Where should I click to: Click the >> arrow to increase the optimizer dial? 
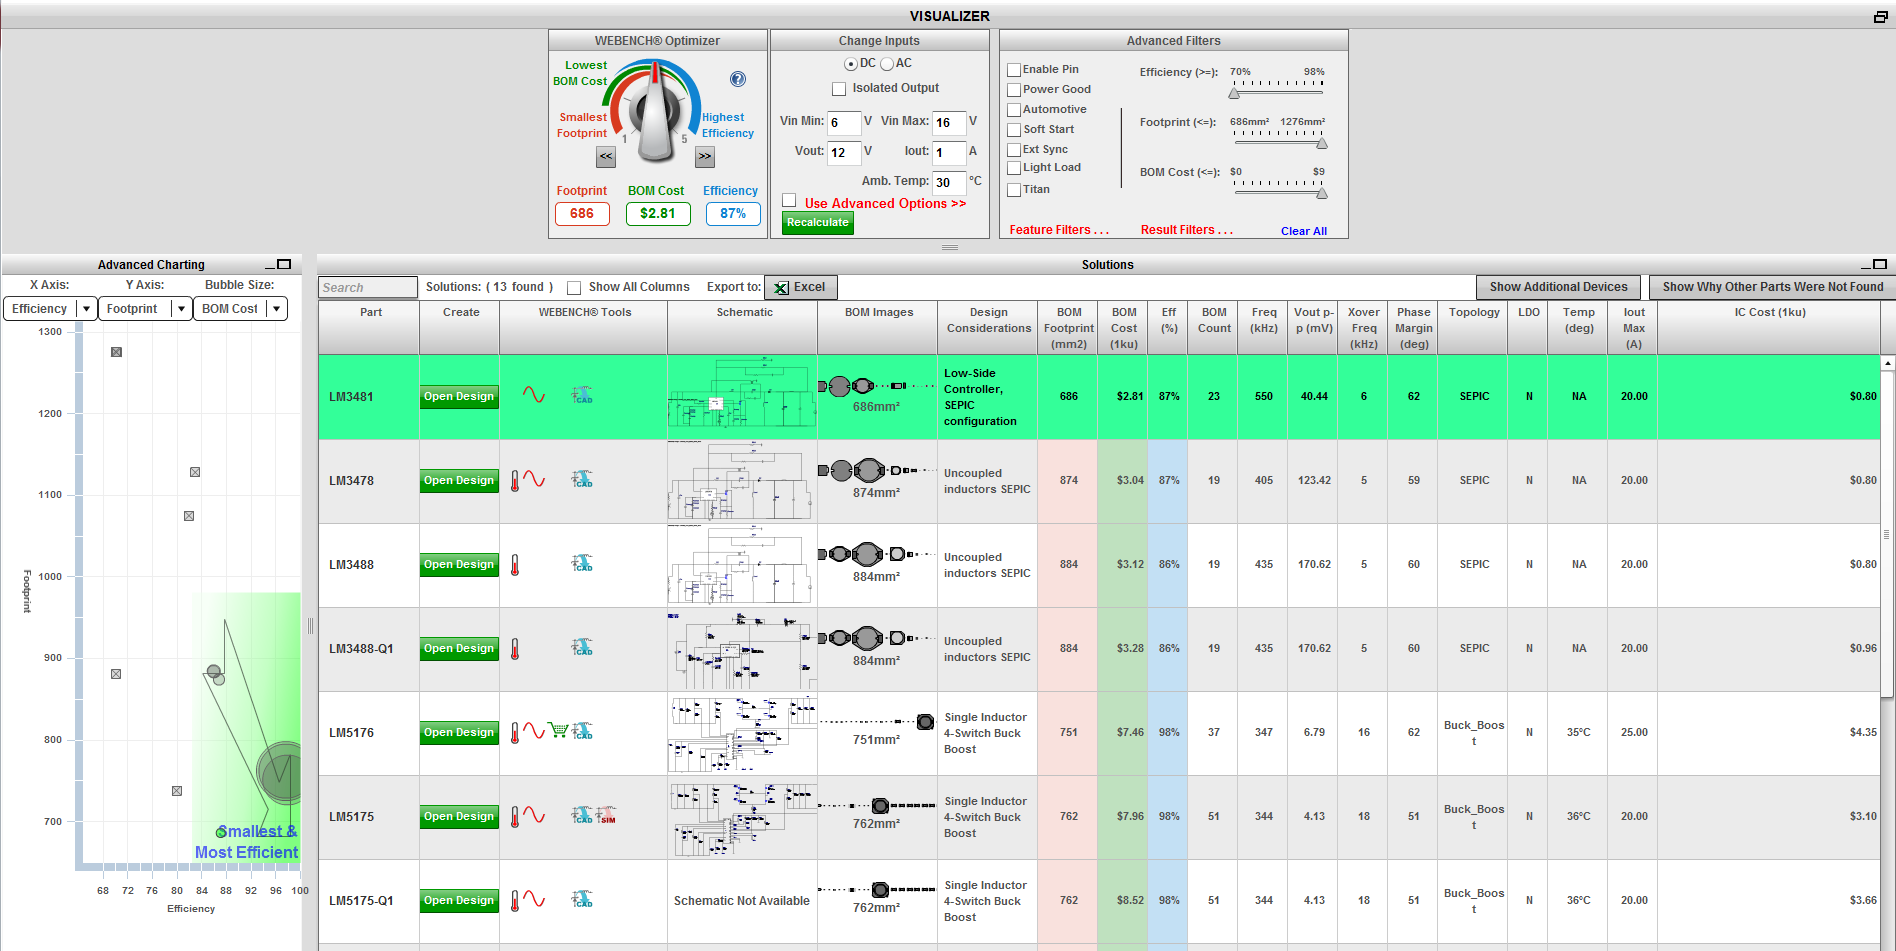[705, 157]
